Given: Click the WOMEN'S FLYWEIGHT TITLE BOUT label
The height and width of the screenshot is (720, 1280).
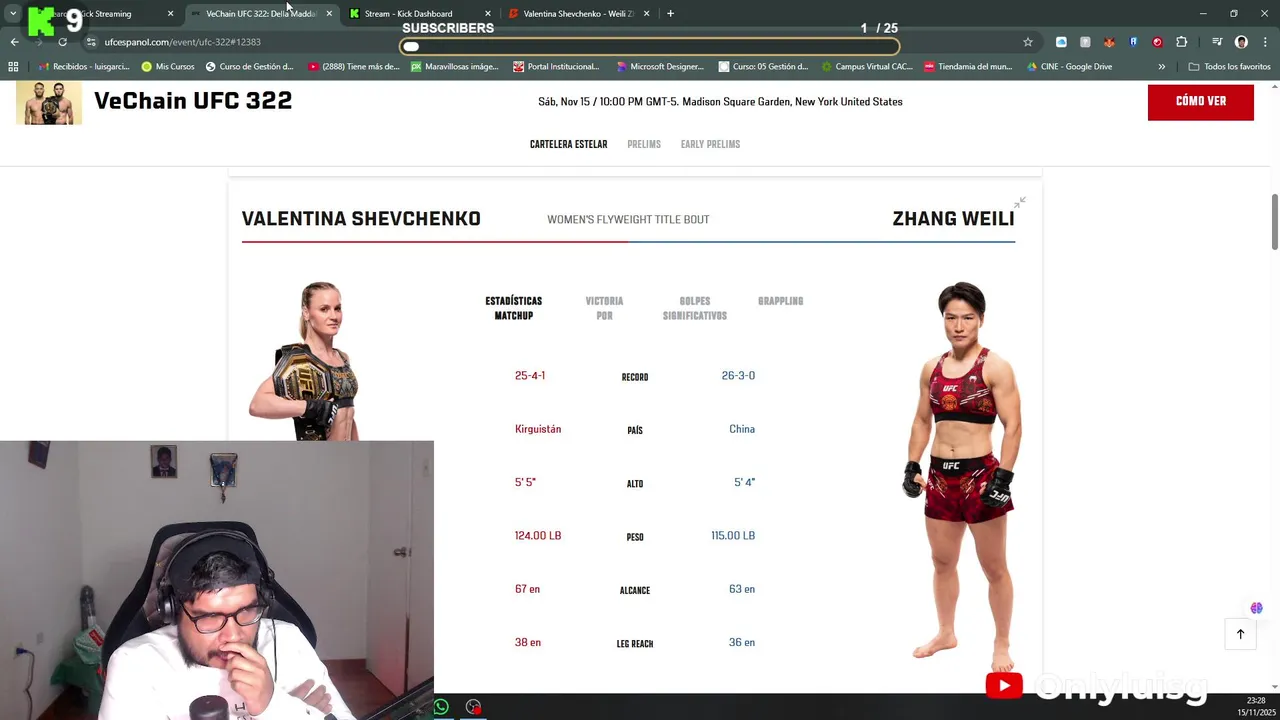Looking at the screenshot, I should [628, 220].
